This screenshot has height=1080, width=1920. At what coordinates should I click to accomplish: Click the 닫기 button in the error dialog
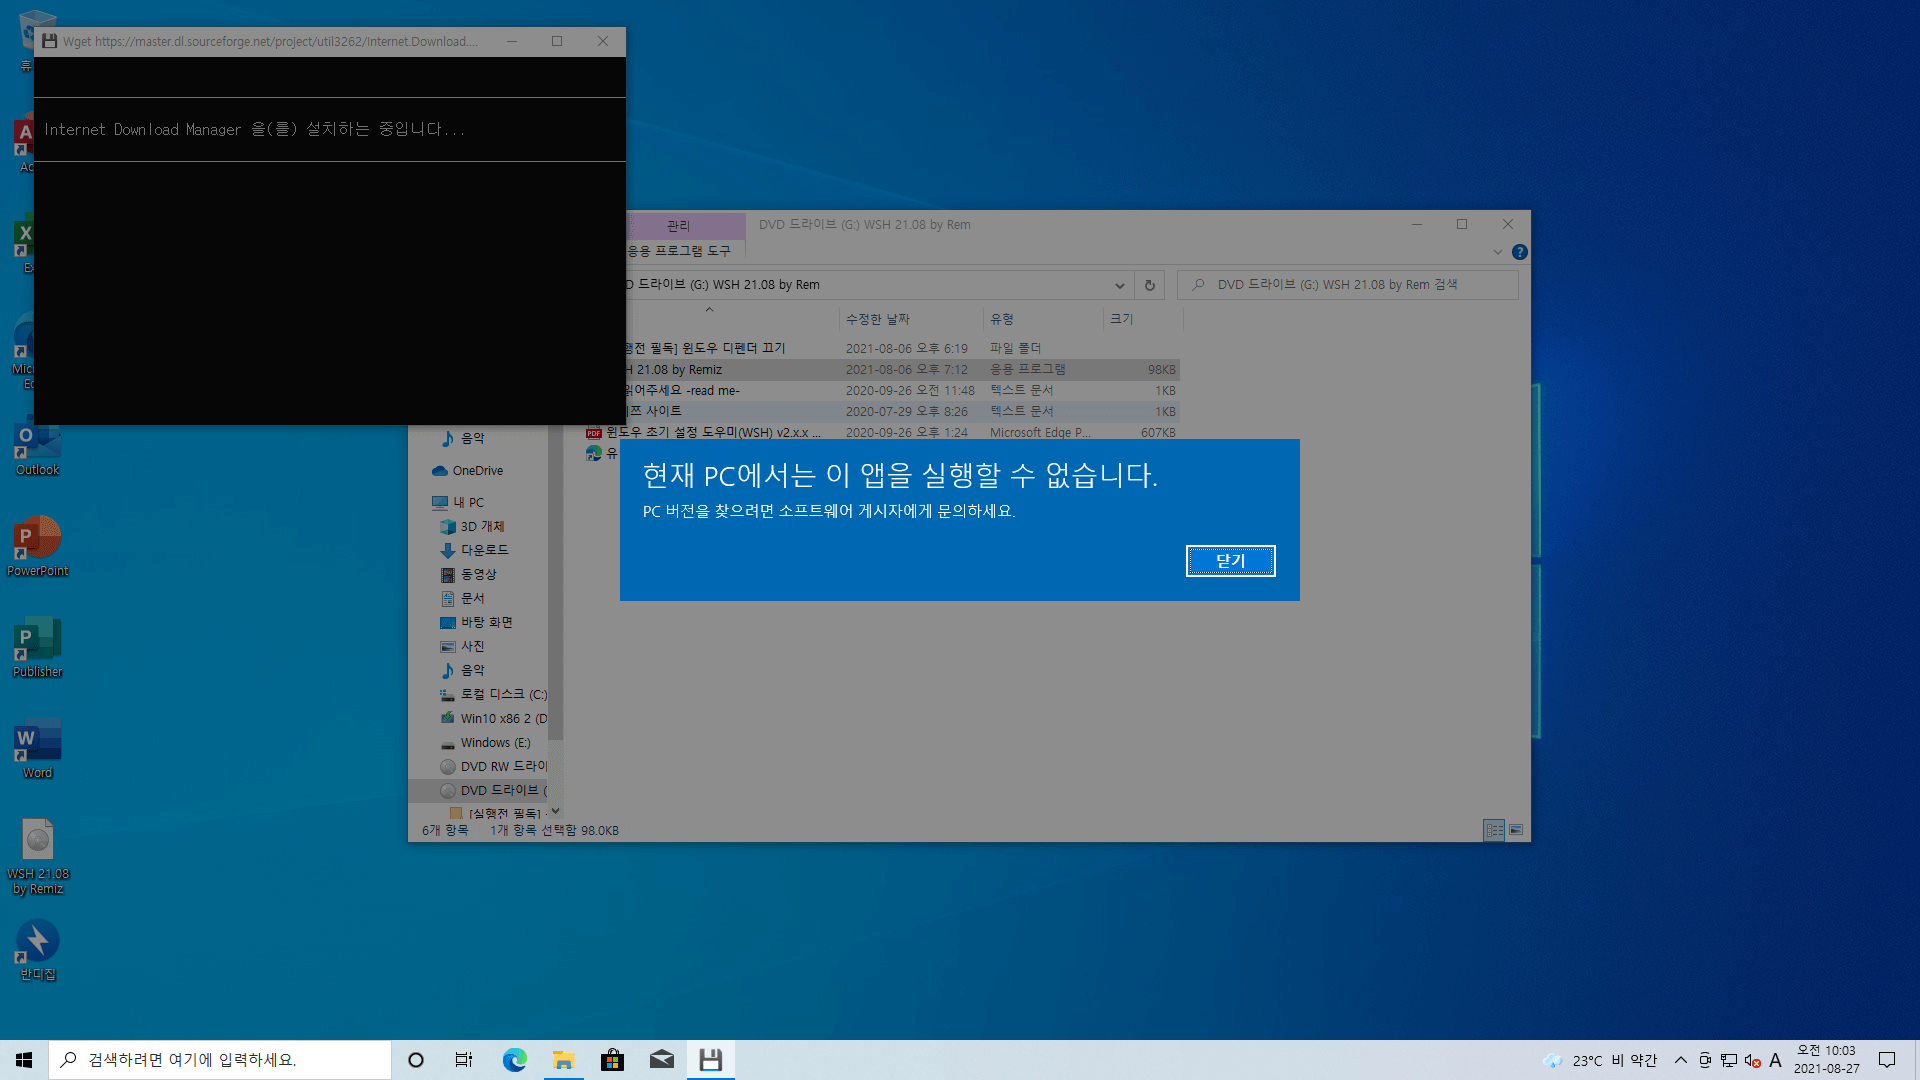pyautogui.click(x=1230, y=561)
